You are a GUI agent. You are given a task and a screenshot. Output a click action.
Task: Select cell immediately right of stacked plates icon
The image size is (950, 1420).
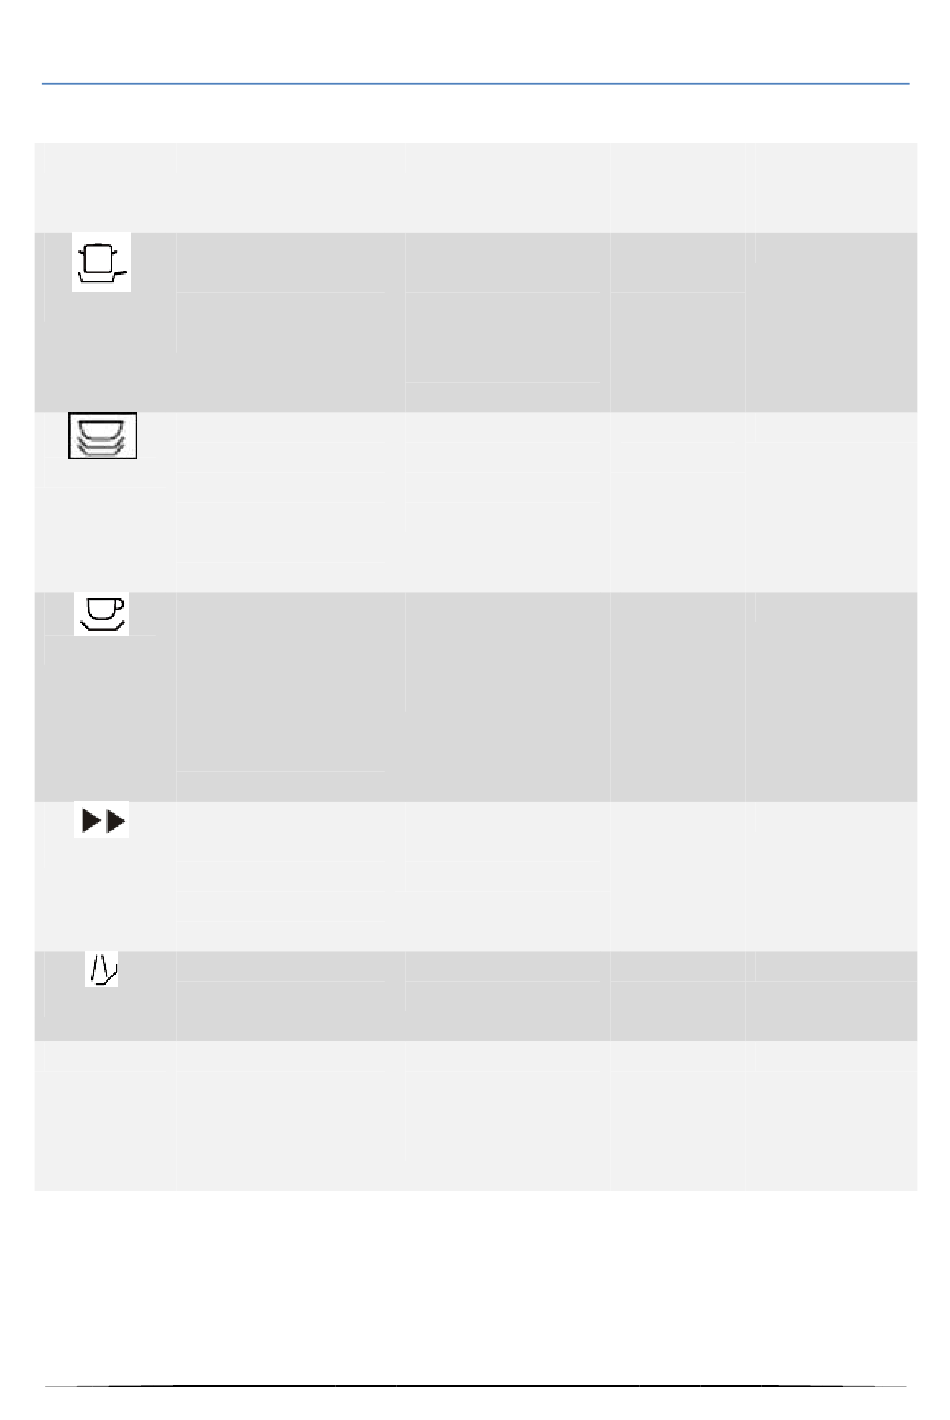pyautogui.click(x=291, y=443)
